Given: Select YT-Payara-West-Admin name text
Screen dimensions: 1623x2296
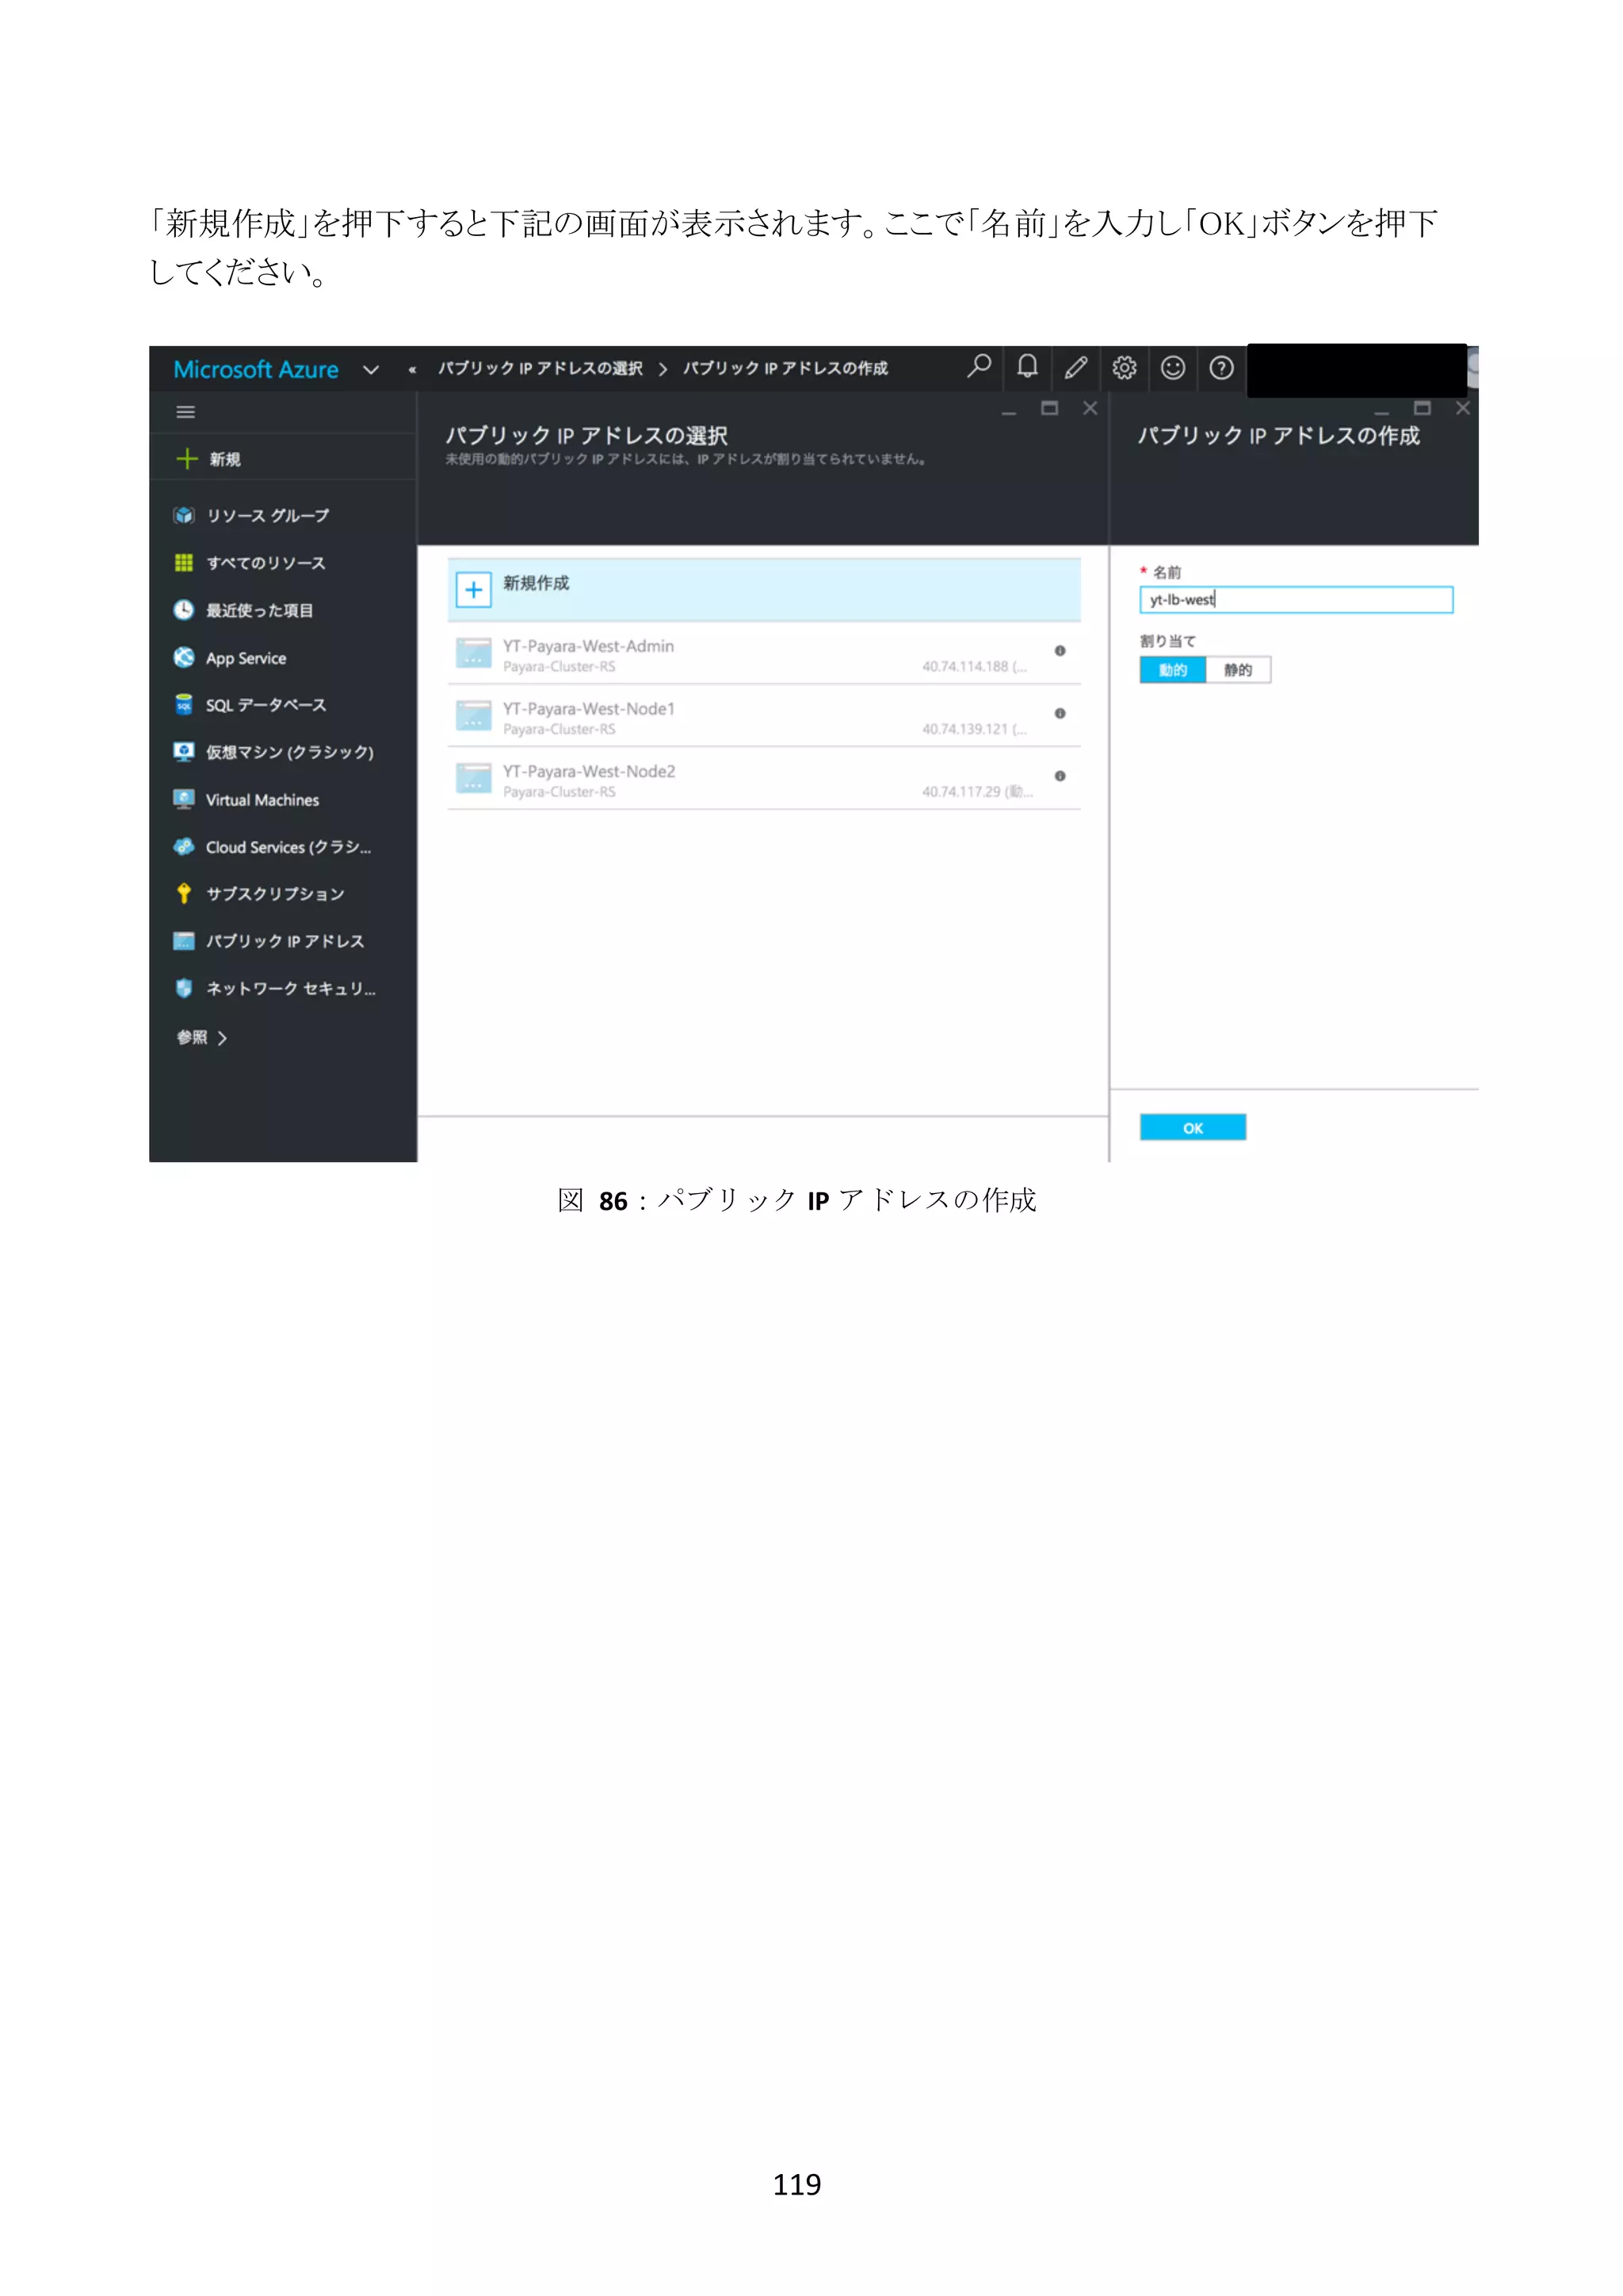Looking at the screenshot, I should click(x=588, y=646).
